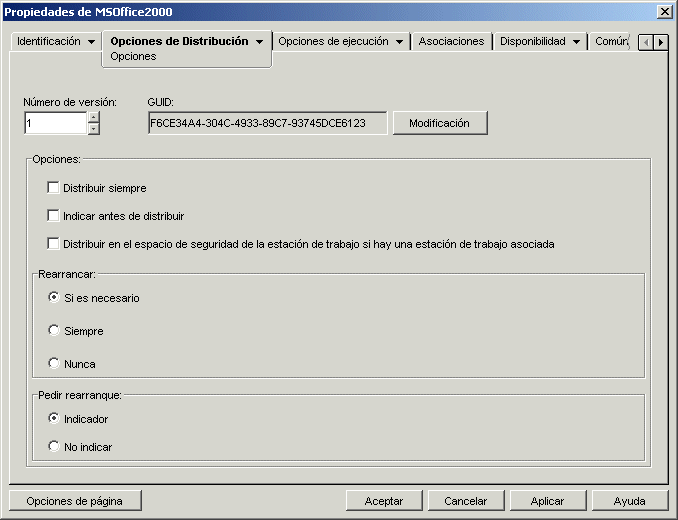Screen dimensions: 678x520
Task: Select the Indicador radio button
Action: click(54, 418)
